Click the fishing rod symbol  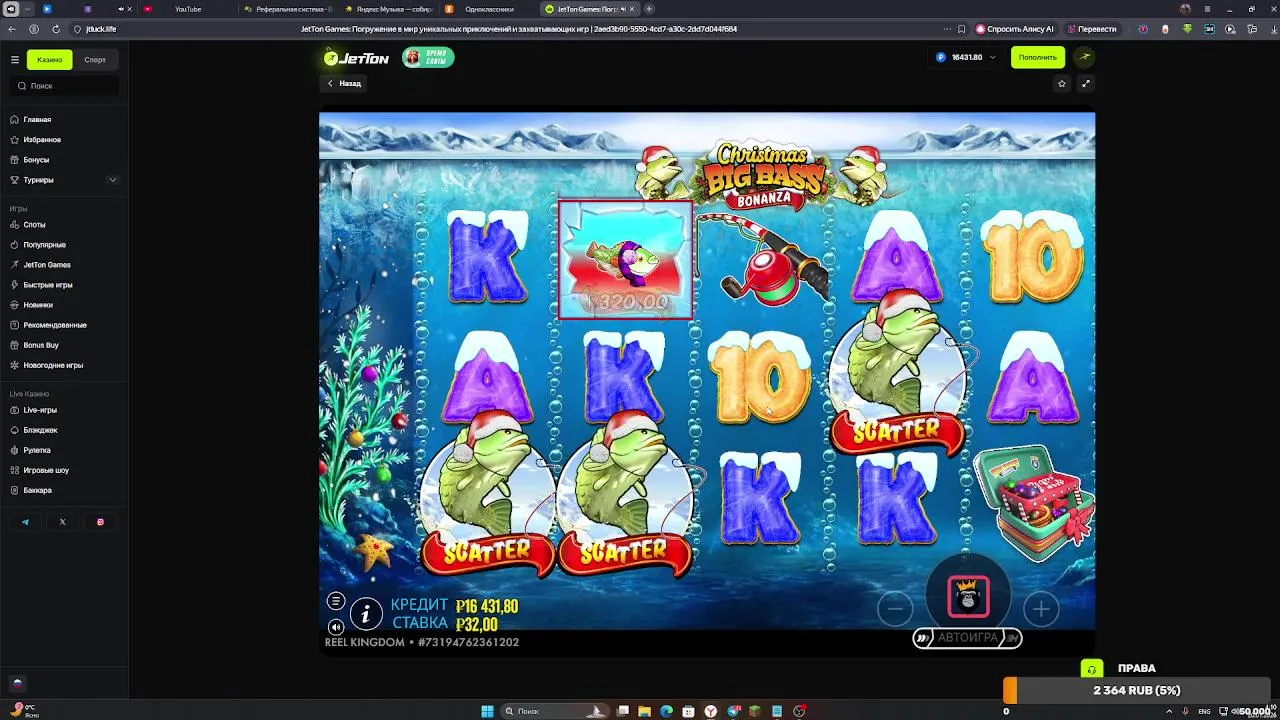764,260
